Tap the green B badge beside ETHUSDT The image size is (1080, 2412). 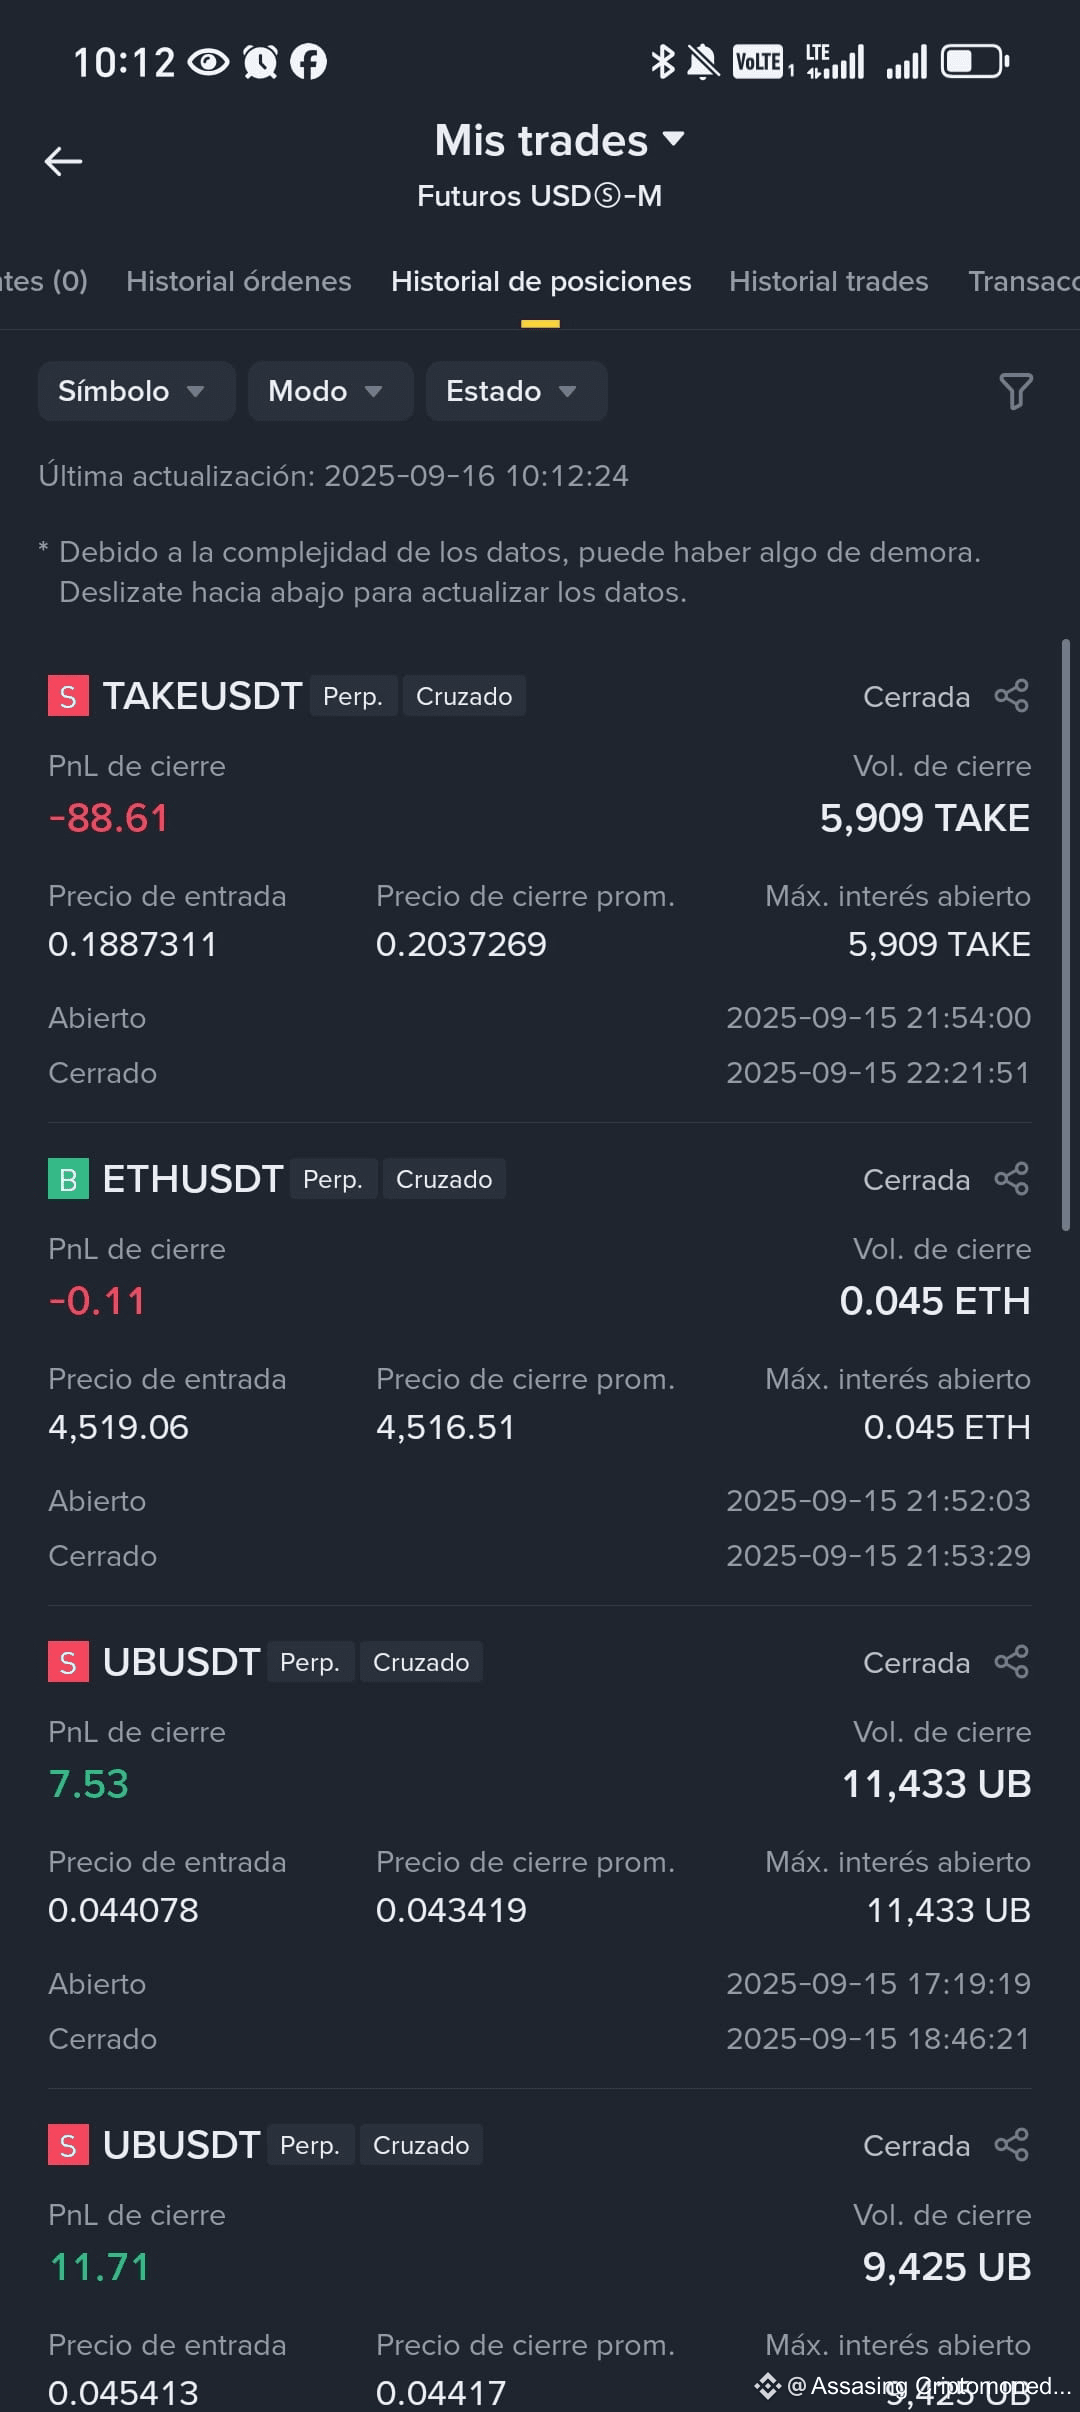(68, 1179)
